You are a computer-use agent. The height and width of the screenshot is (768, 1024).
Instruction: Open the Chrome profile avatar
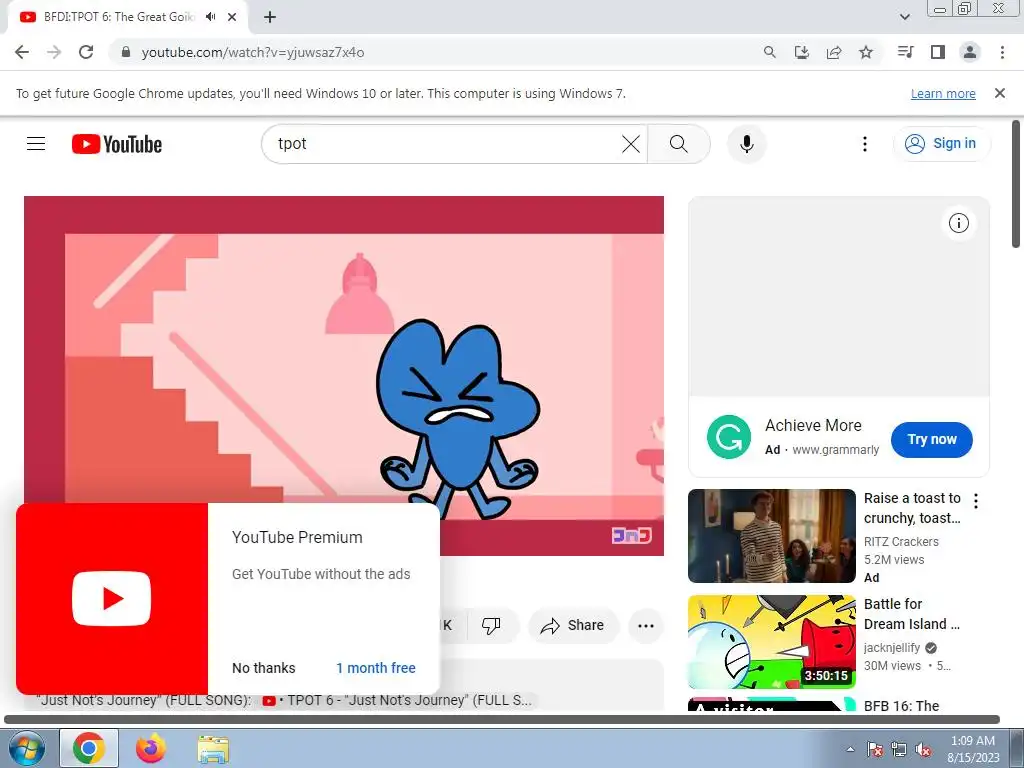970,52
